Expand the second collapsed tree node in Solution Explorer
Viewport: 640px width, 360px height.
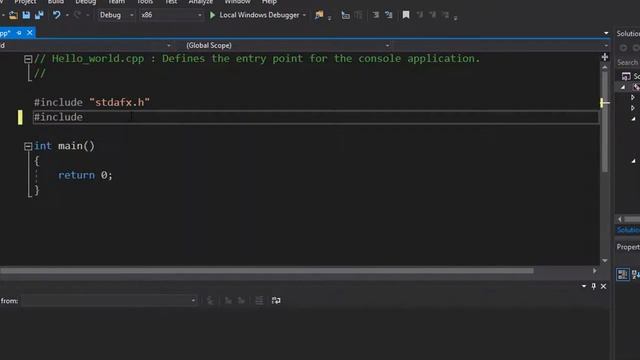click(632, 108)
